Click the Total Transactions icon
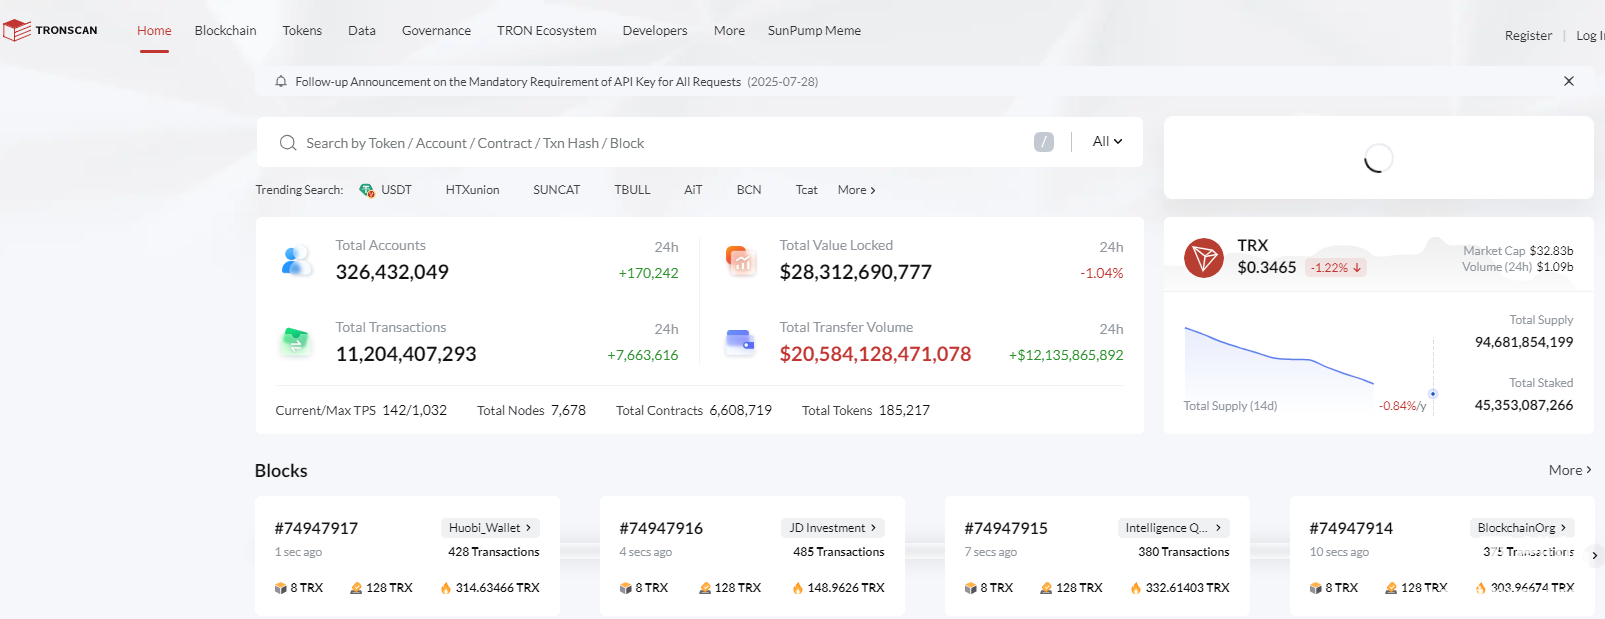 coord(295,342)
